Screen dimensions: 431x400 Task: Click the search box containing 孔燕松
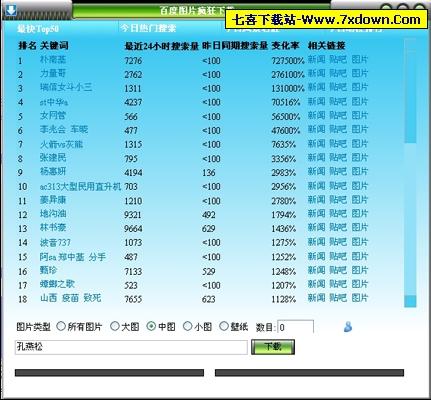131,347
